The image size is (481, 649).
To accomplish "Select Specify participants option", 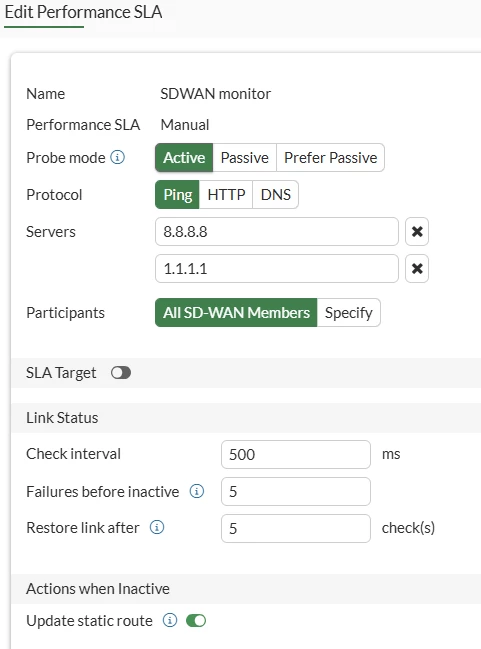I will [x=349, y=312].
